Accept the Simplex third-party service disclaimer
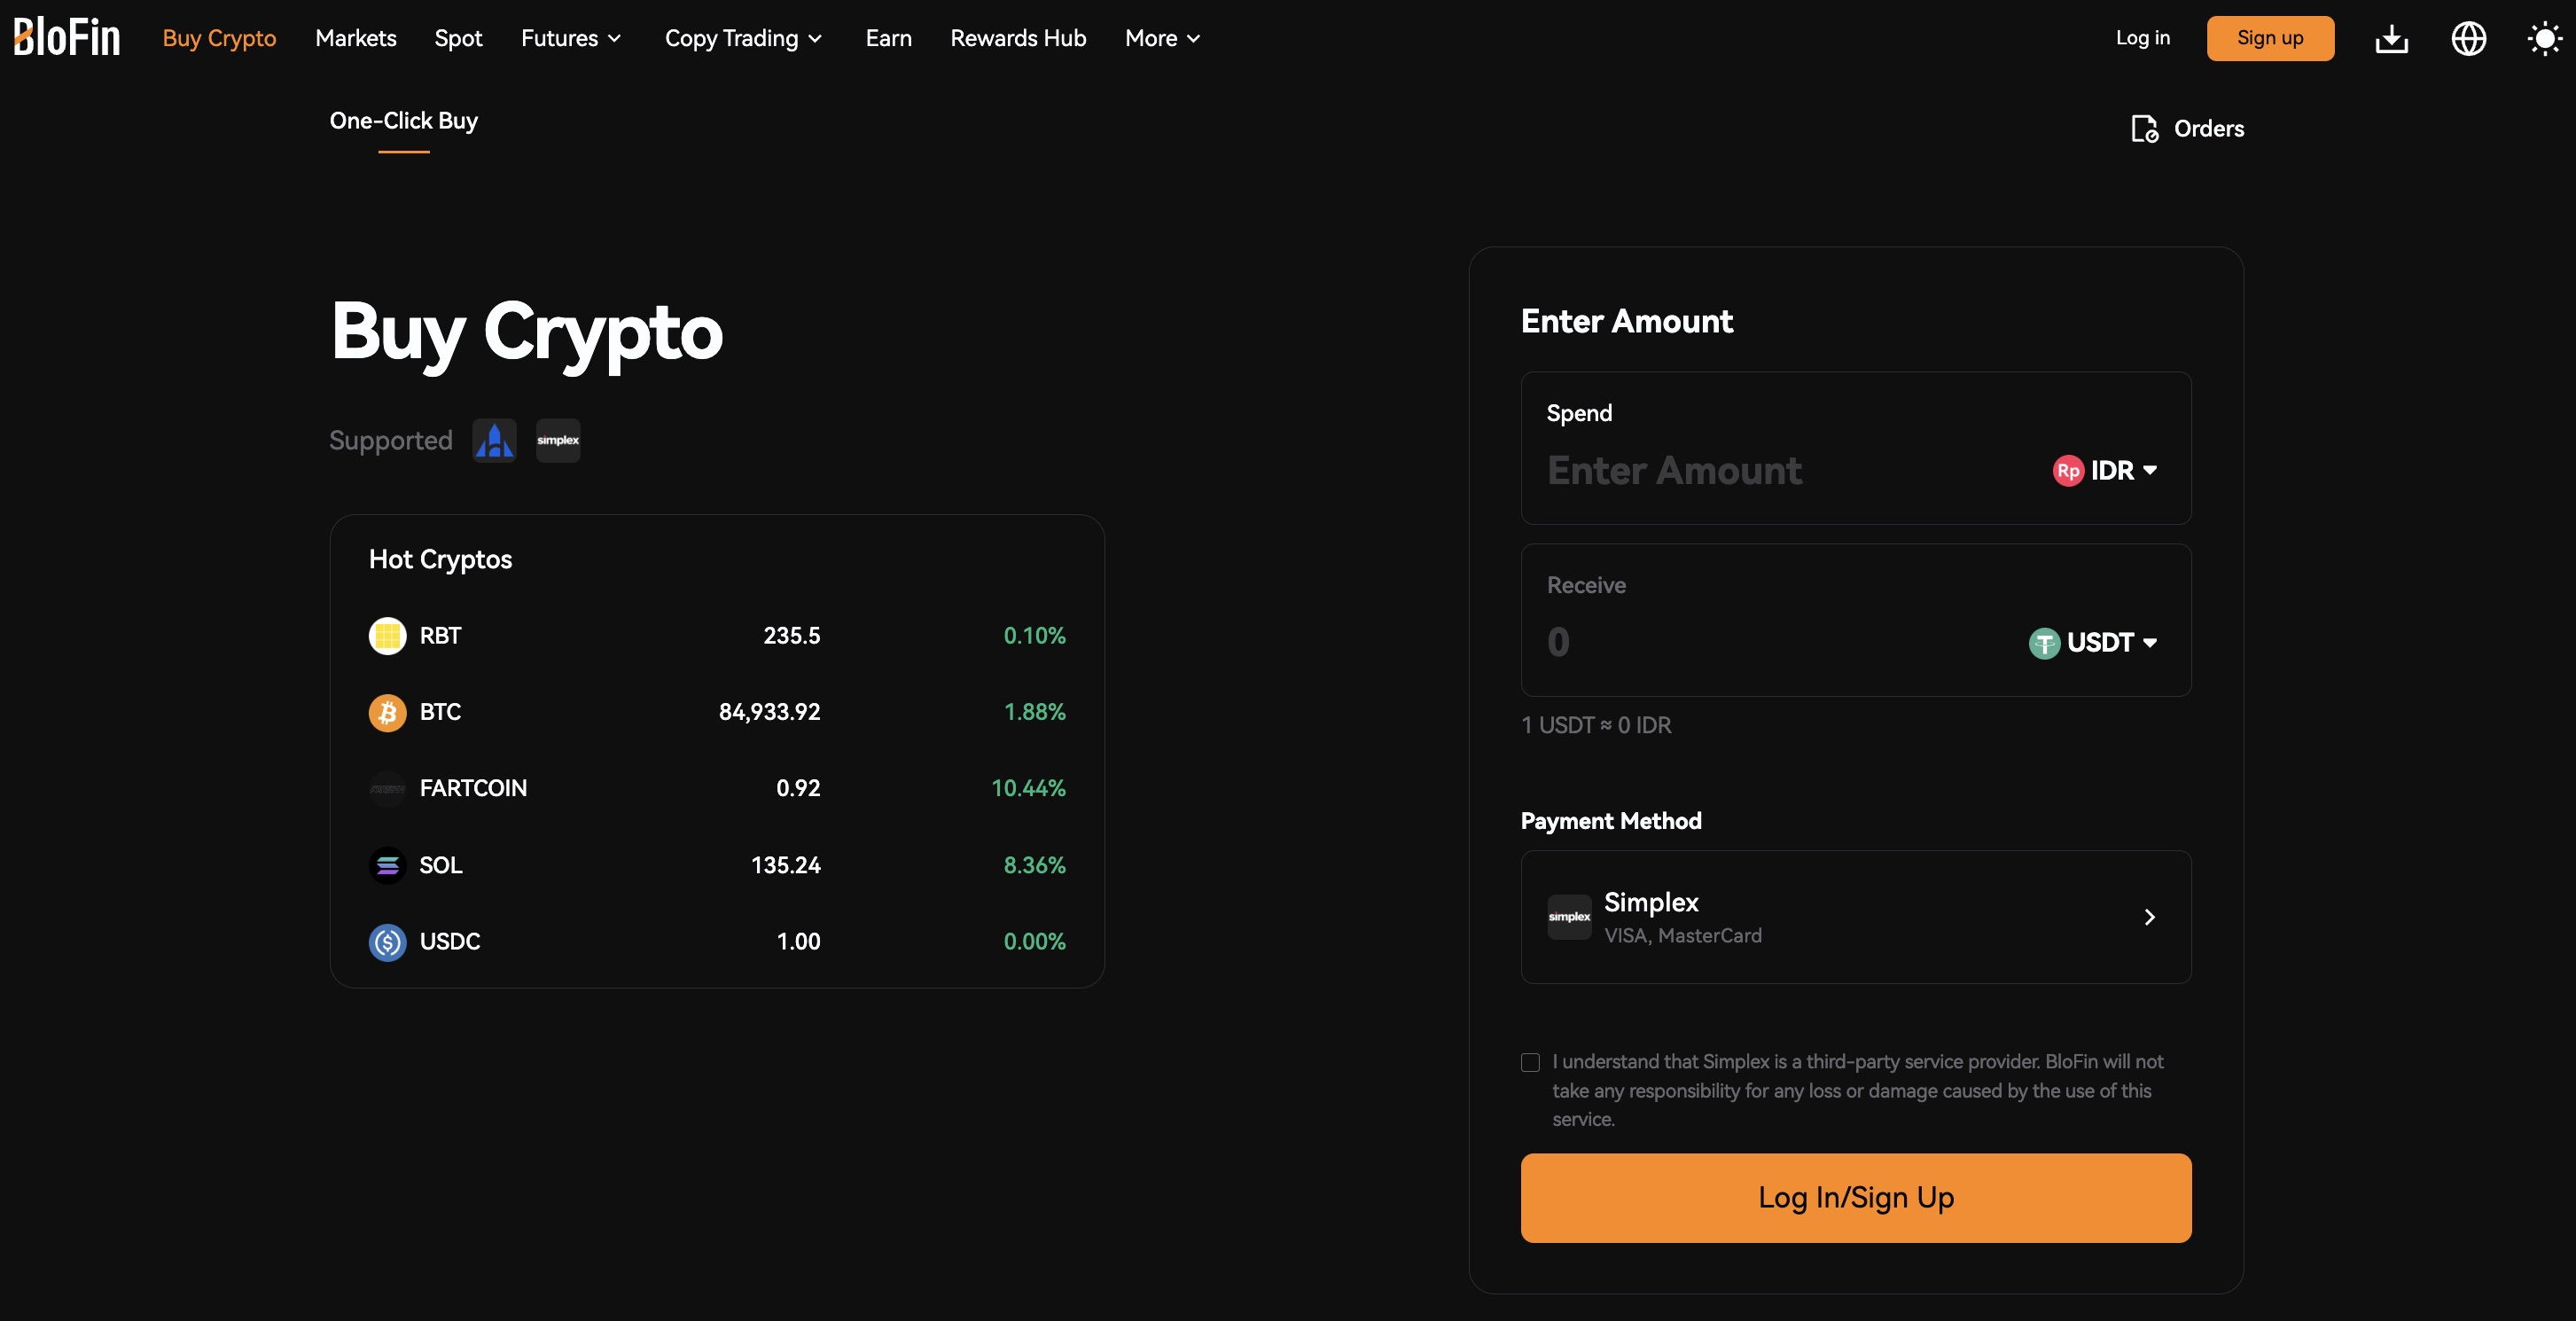2576x1321 pixels. coord(1530,1062)
